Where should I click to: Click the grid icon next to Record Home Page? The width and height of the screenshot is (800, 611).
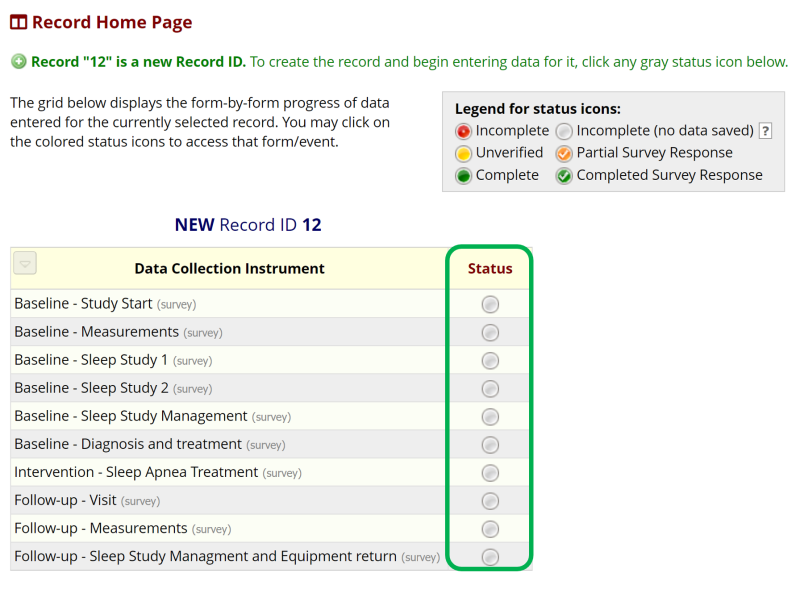click(x=18, y=21)
